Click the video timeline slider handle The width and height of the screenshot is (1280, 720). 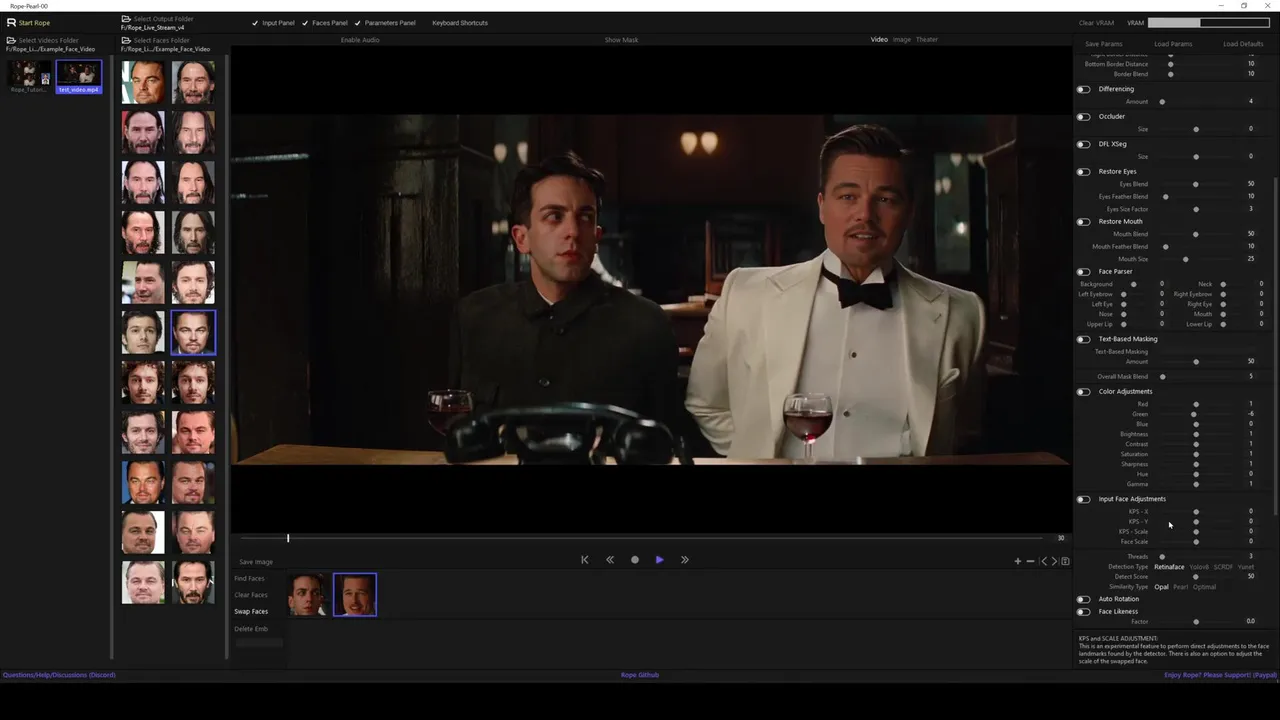point(288,538)
